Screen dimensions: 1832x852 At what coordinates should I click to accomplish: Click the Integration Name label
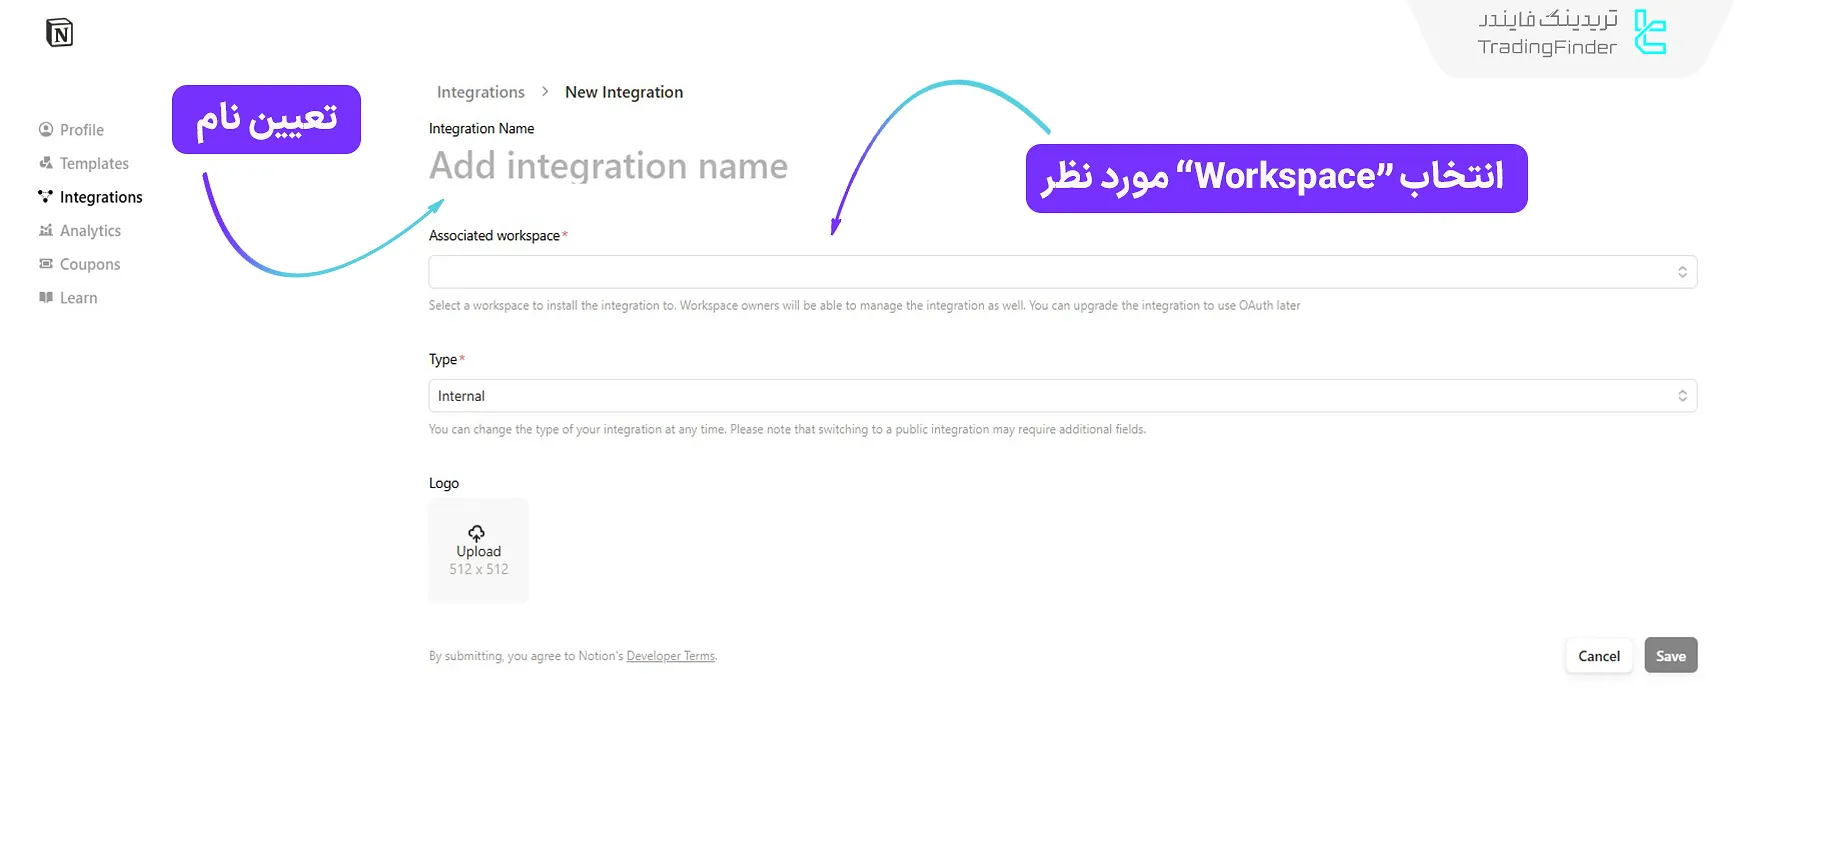(x=481, y=129)
